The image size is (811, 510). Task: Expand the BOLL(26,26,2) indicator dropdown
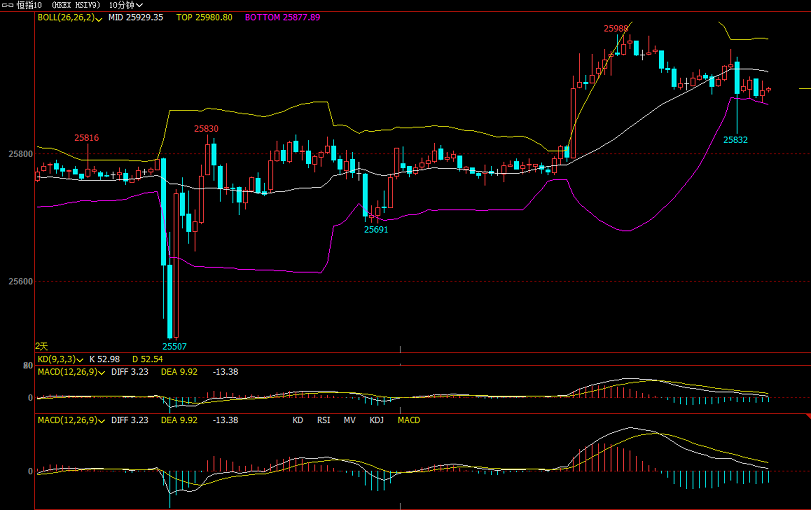point(70,18)
